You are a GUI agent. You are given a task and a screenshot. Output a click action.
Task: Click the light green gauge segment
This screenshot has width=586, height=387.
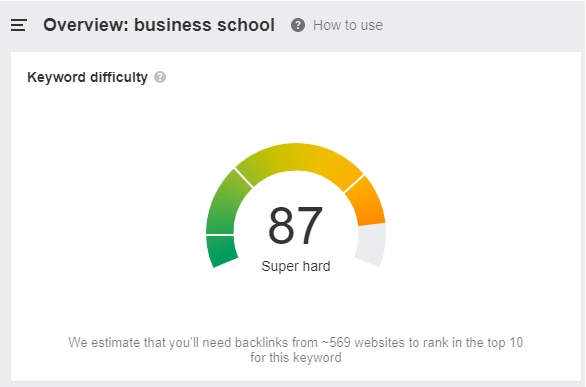(226, 204)
